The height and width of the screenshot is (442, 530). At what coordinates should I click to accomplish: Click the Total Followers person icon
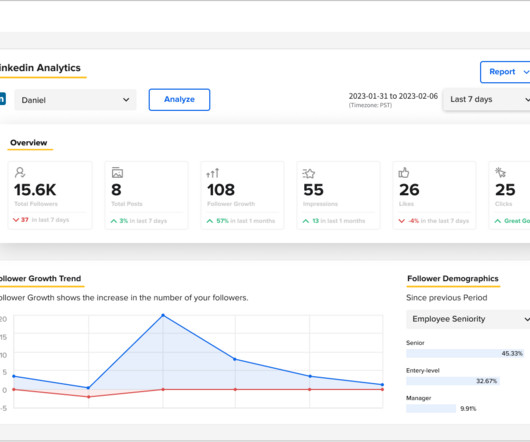point(20,173)
